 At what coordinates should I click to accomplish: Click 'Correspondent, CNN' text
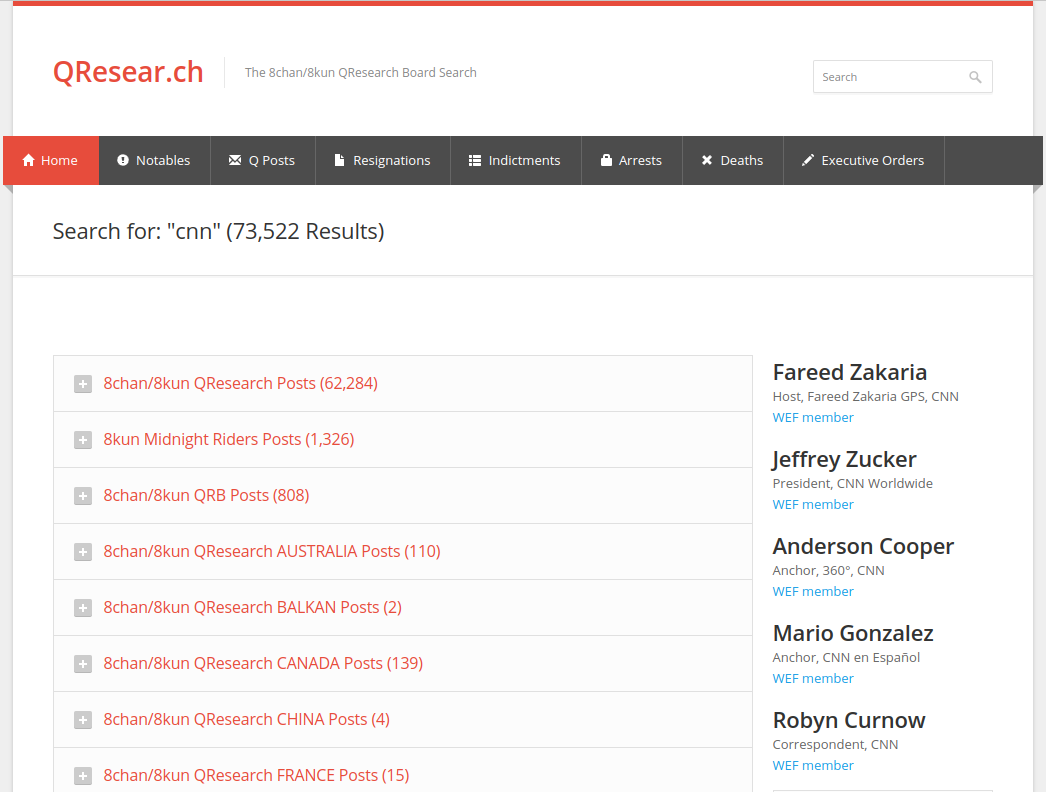tap(835, 745)
